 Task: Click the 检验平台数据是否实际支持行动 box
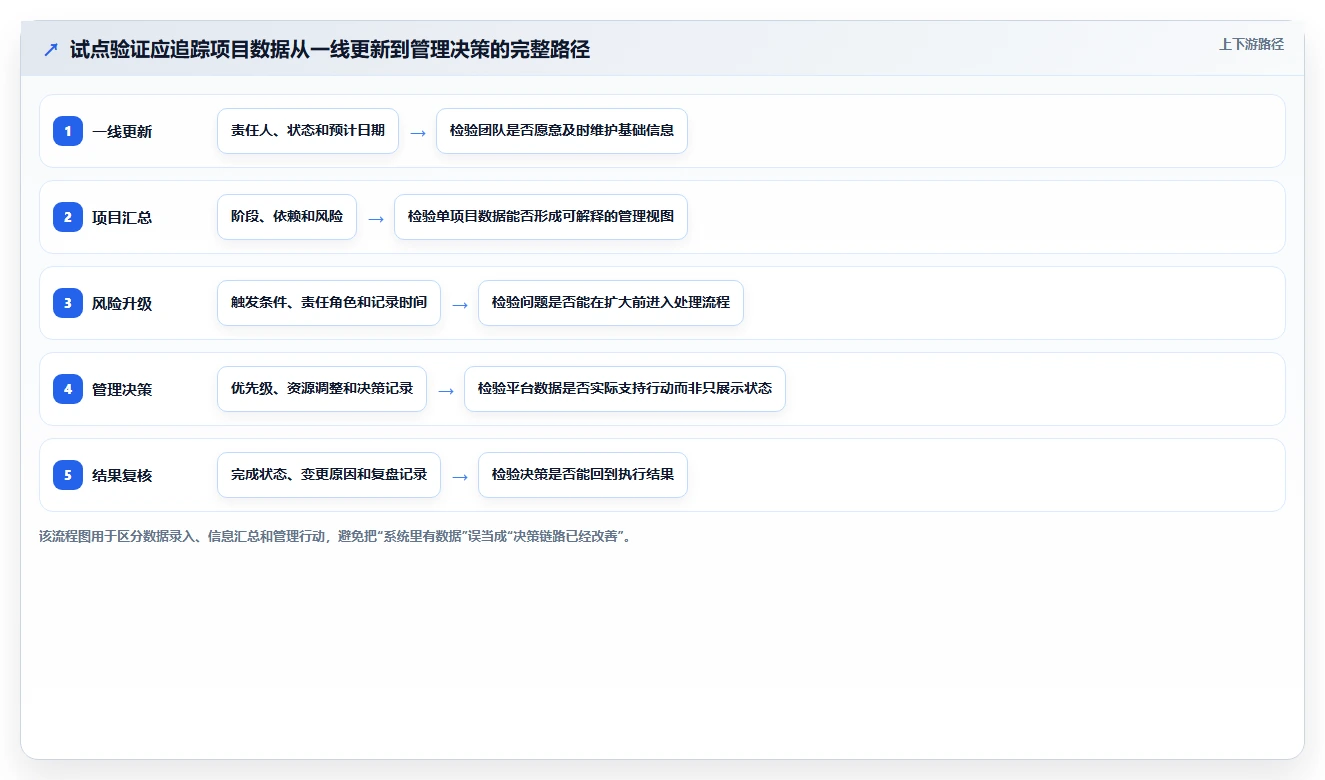coord(625,389)
